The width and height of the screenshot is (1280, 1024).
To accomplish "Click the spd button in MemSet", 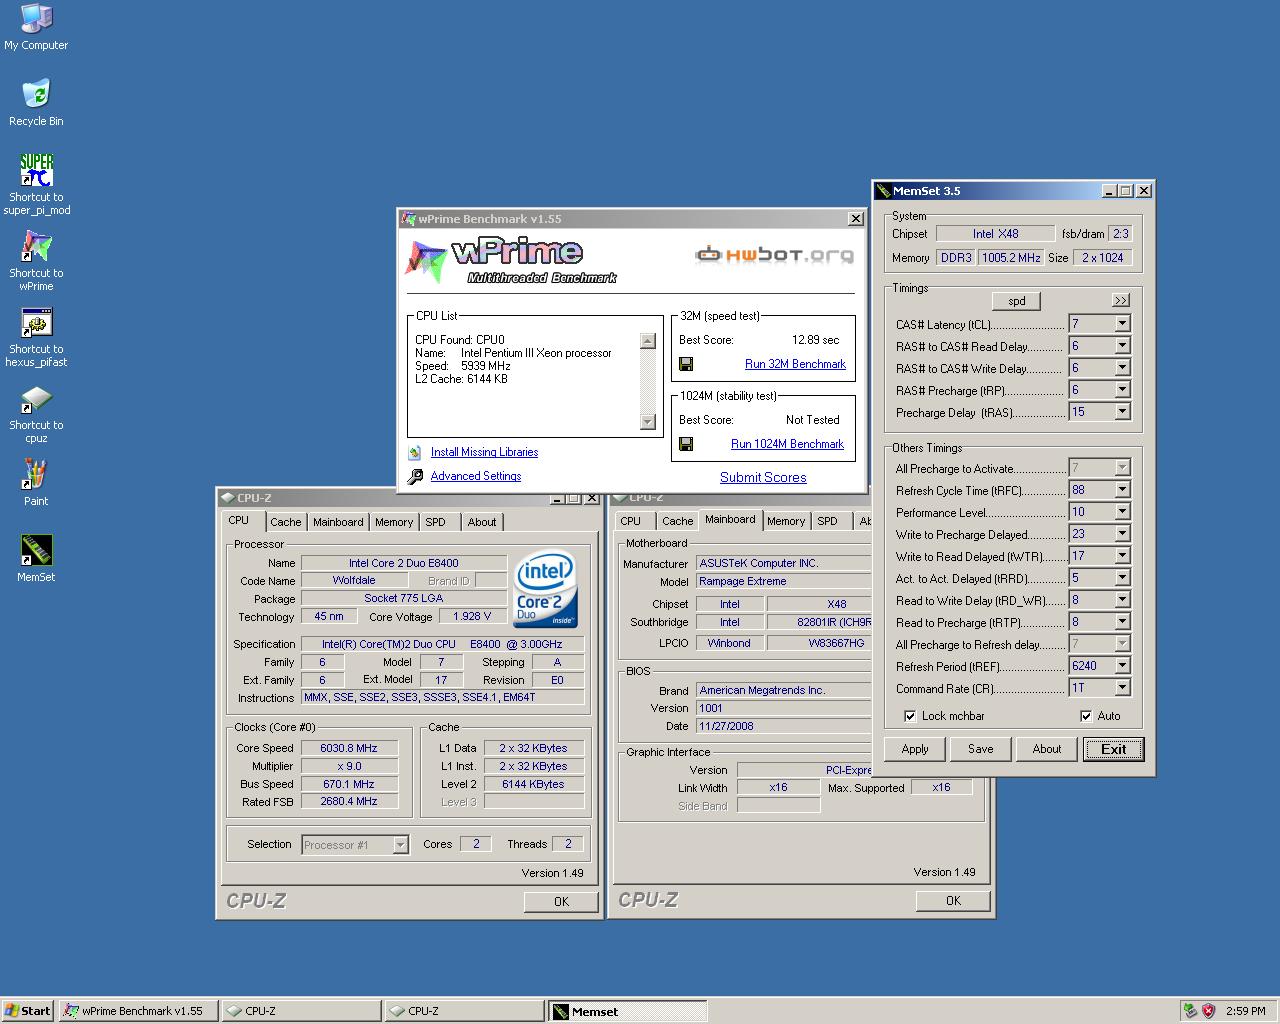I will [x=1016, y=301].
